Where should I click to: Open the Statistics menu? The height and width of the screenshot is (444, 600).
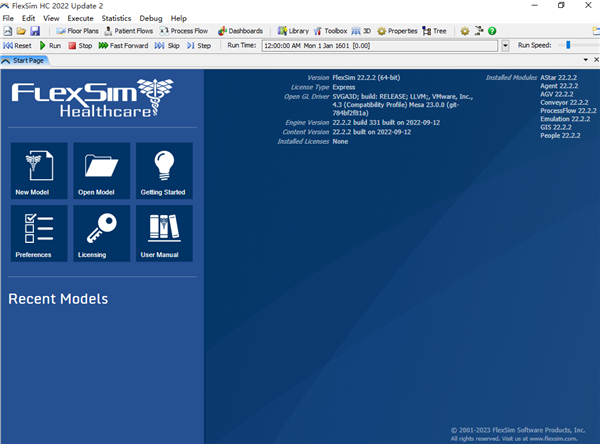pos(116,18)
